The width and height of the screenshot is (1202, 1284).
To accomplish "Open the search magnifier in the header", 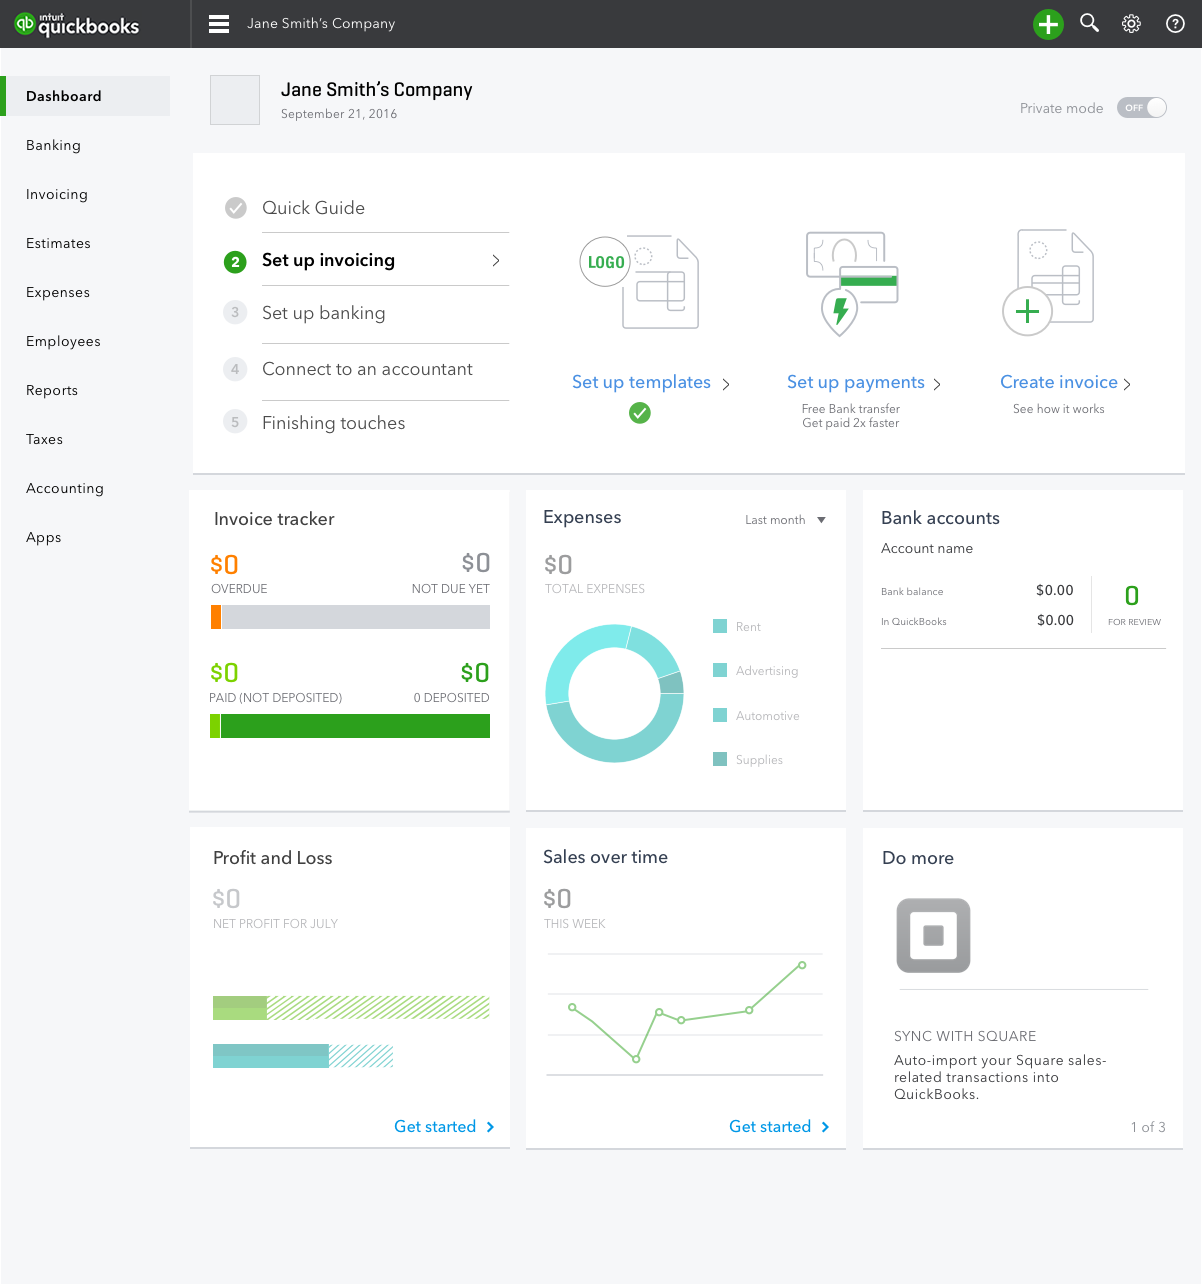I will pyautogui.click(x=1090, y=23).
